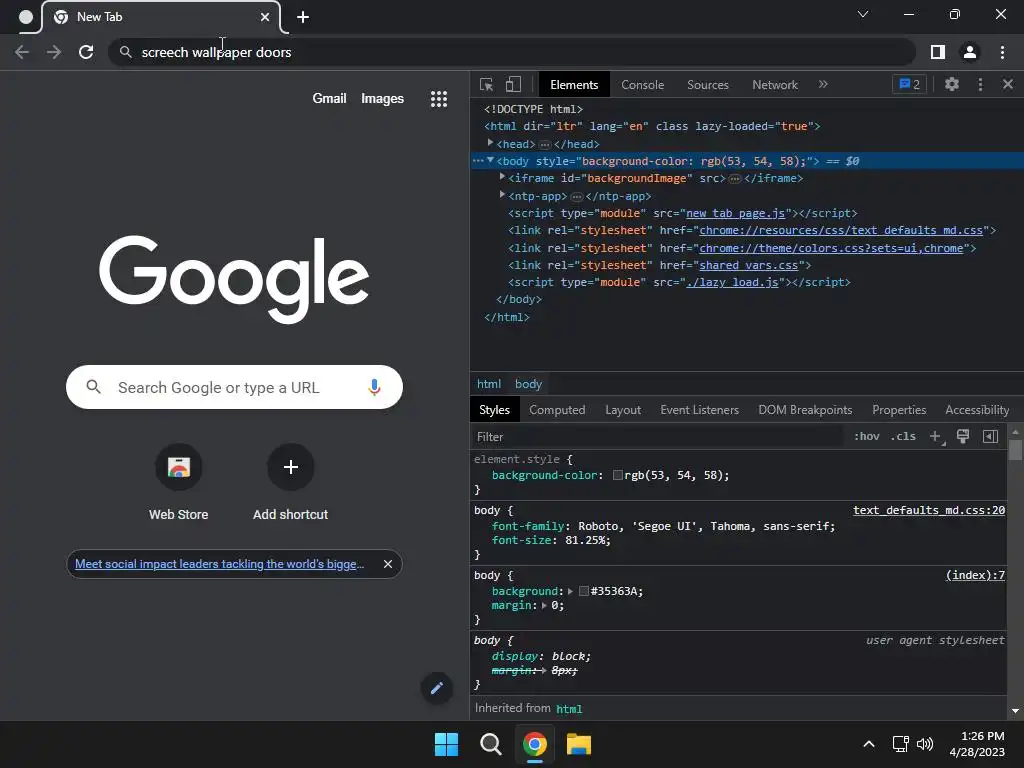1024x768 pixels.
Task: Toggle the .cls element classes panel
Action: 903,436
